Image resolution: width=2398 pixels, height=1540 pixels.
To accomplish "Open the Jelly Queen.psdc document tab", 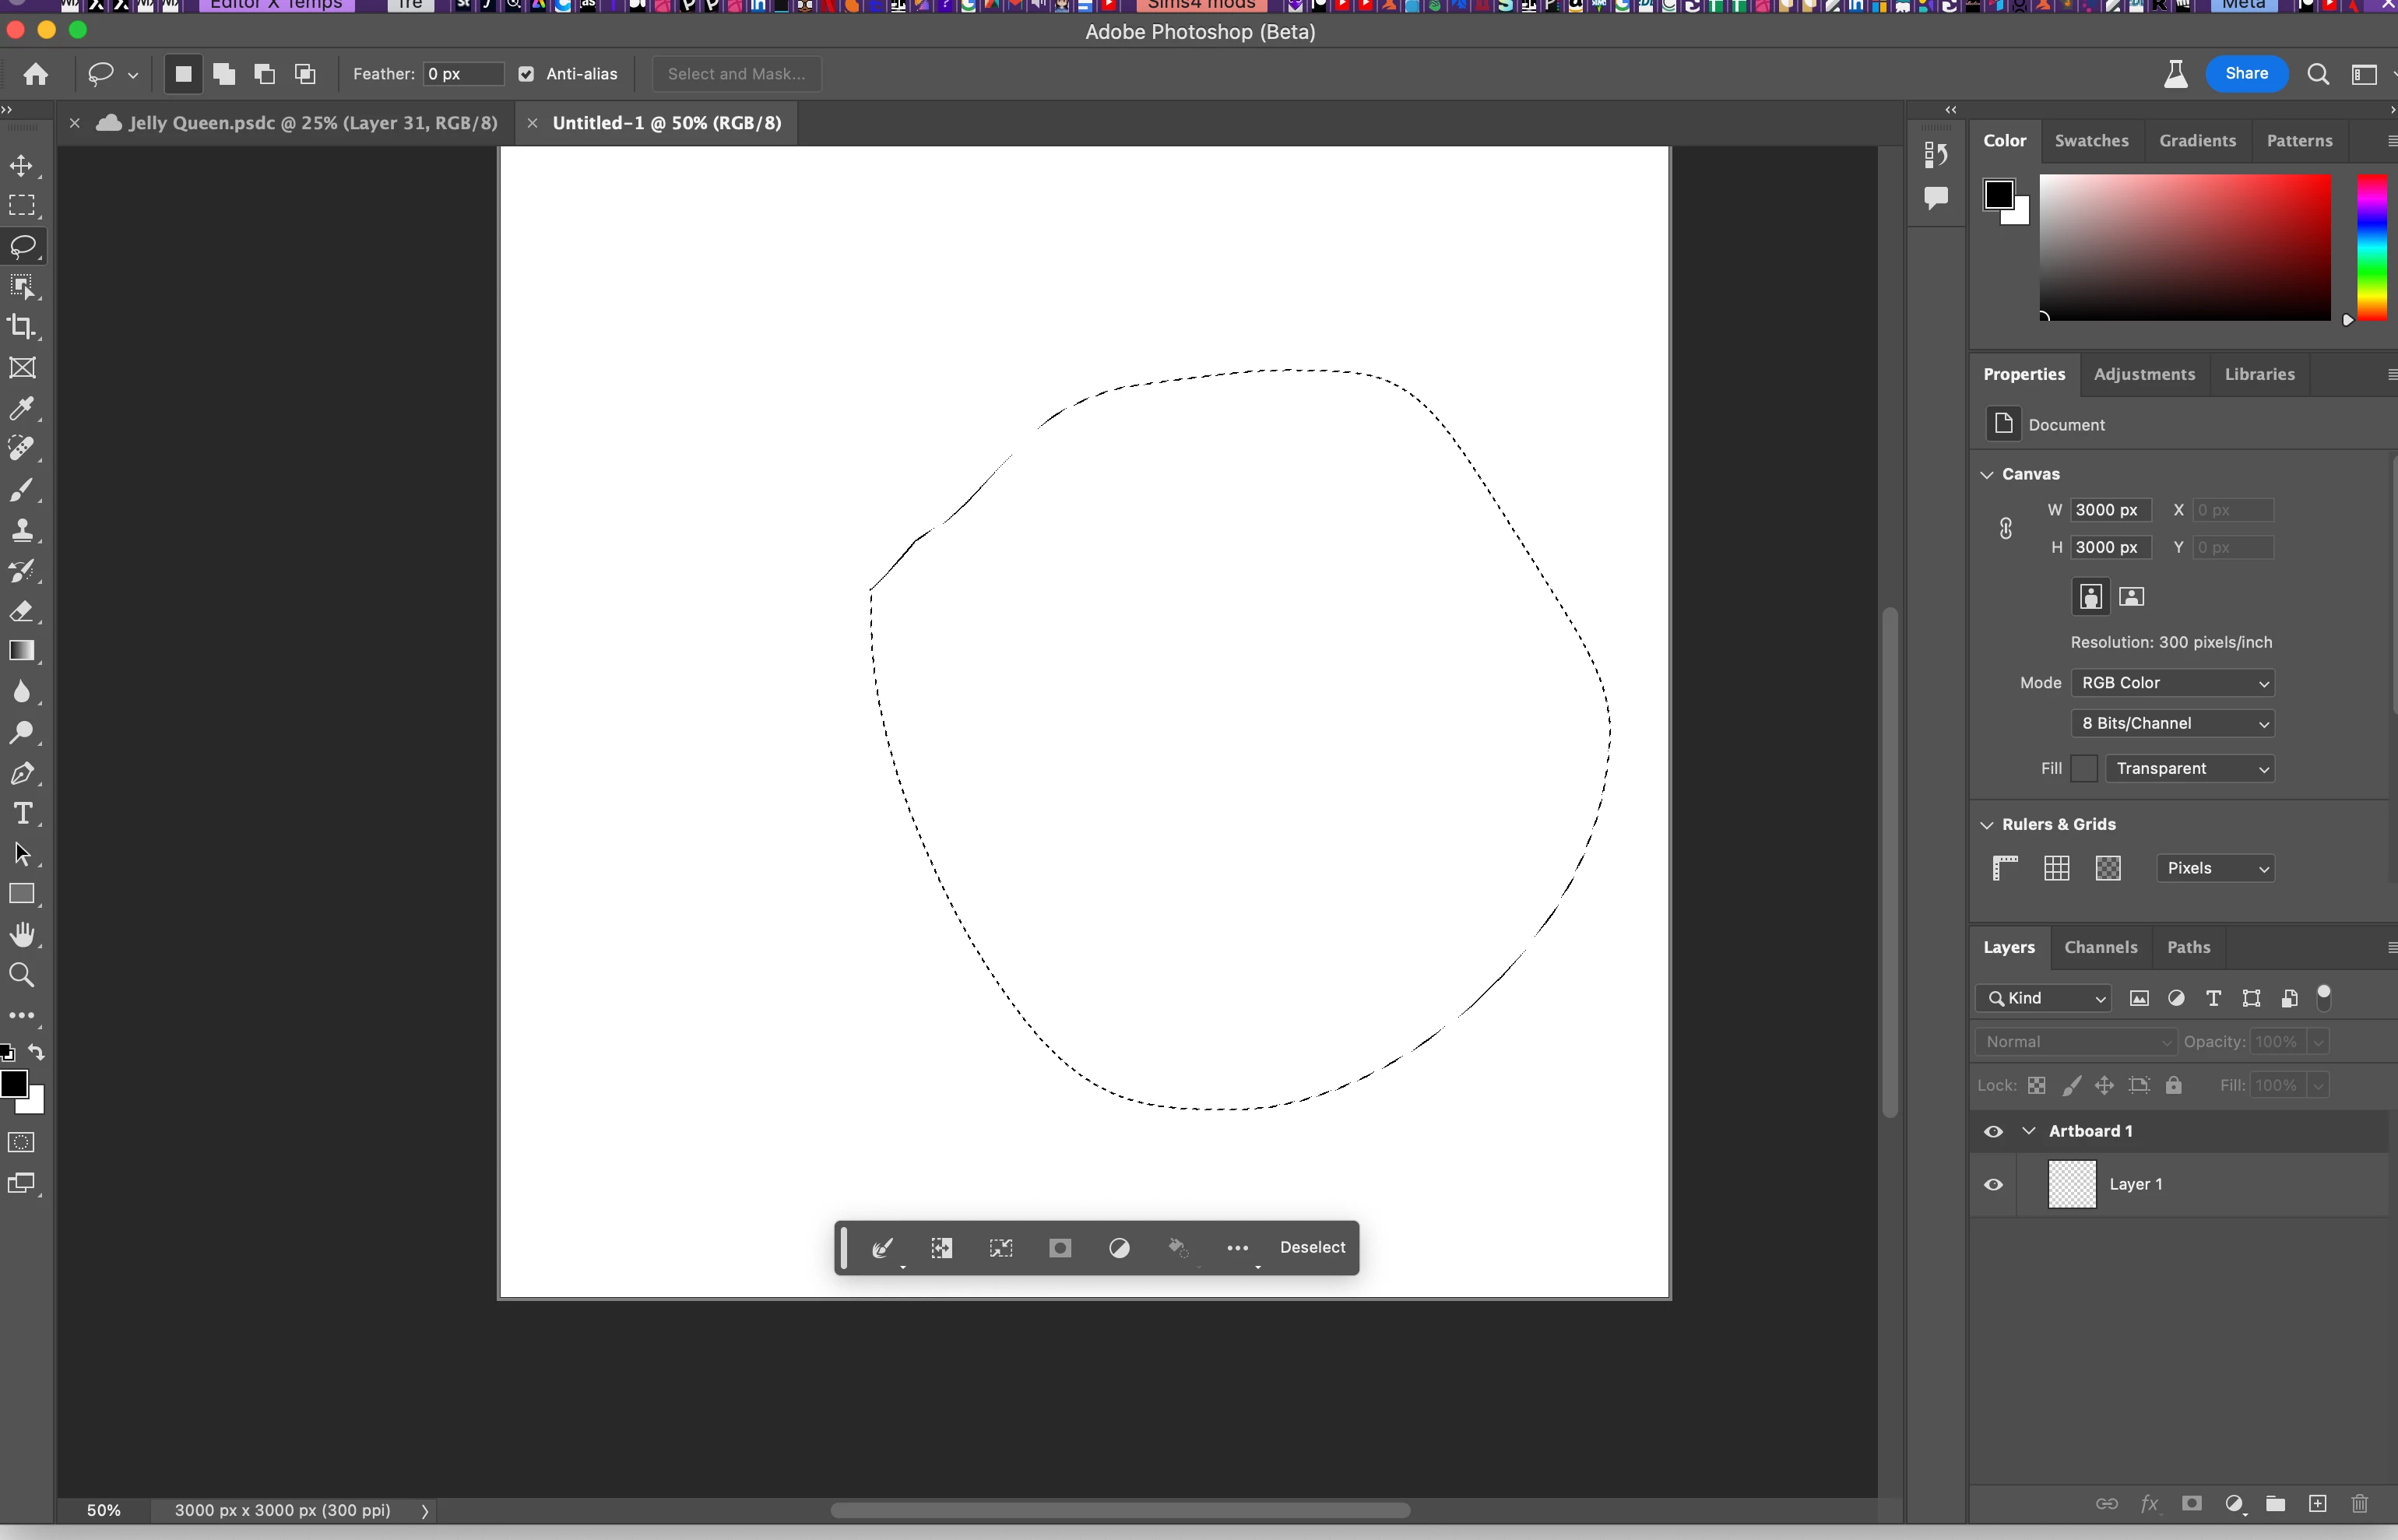I will coord(312,123).
